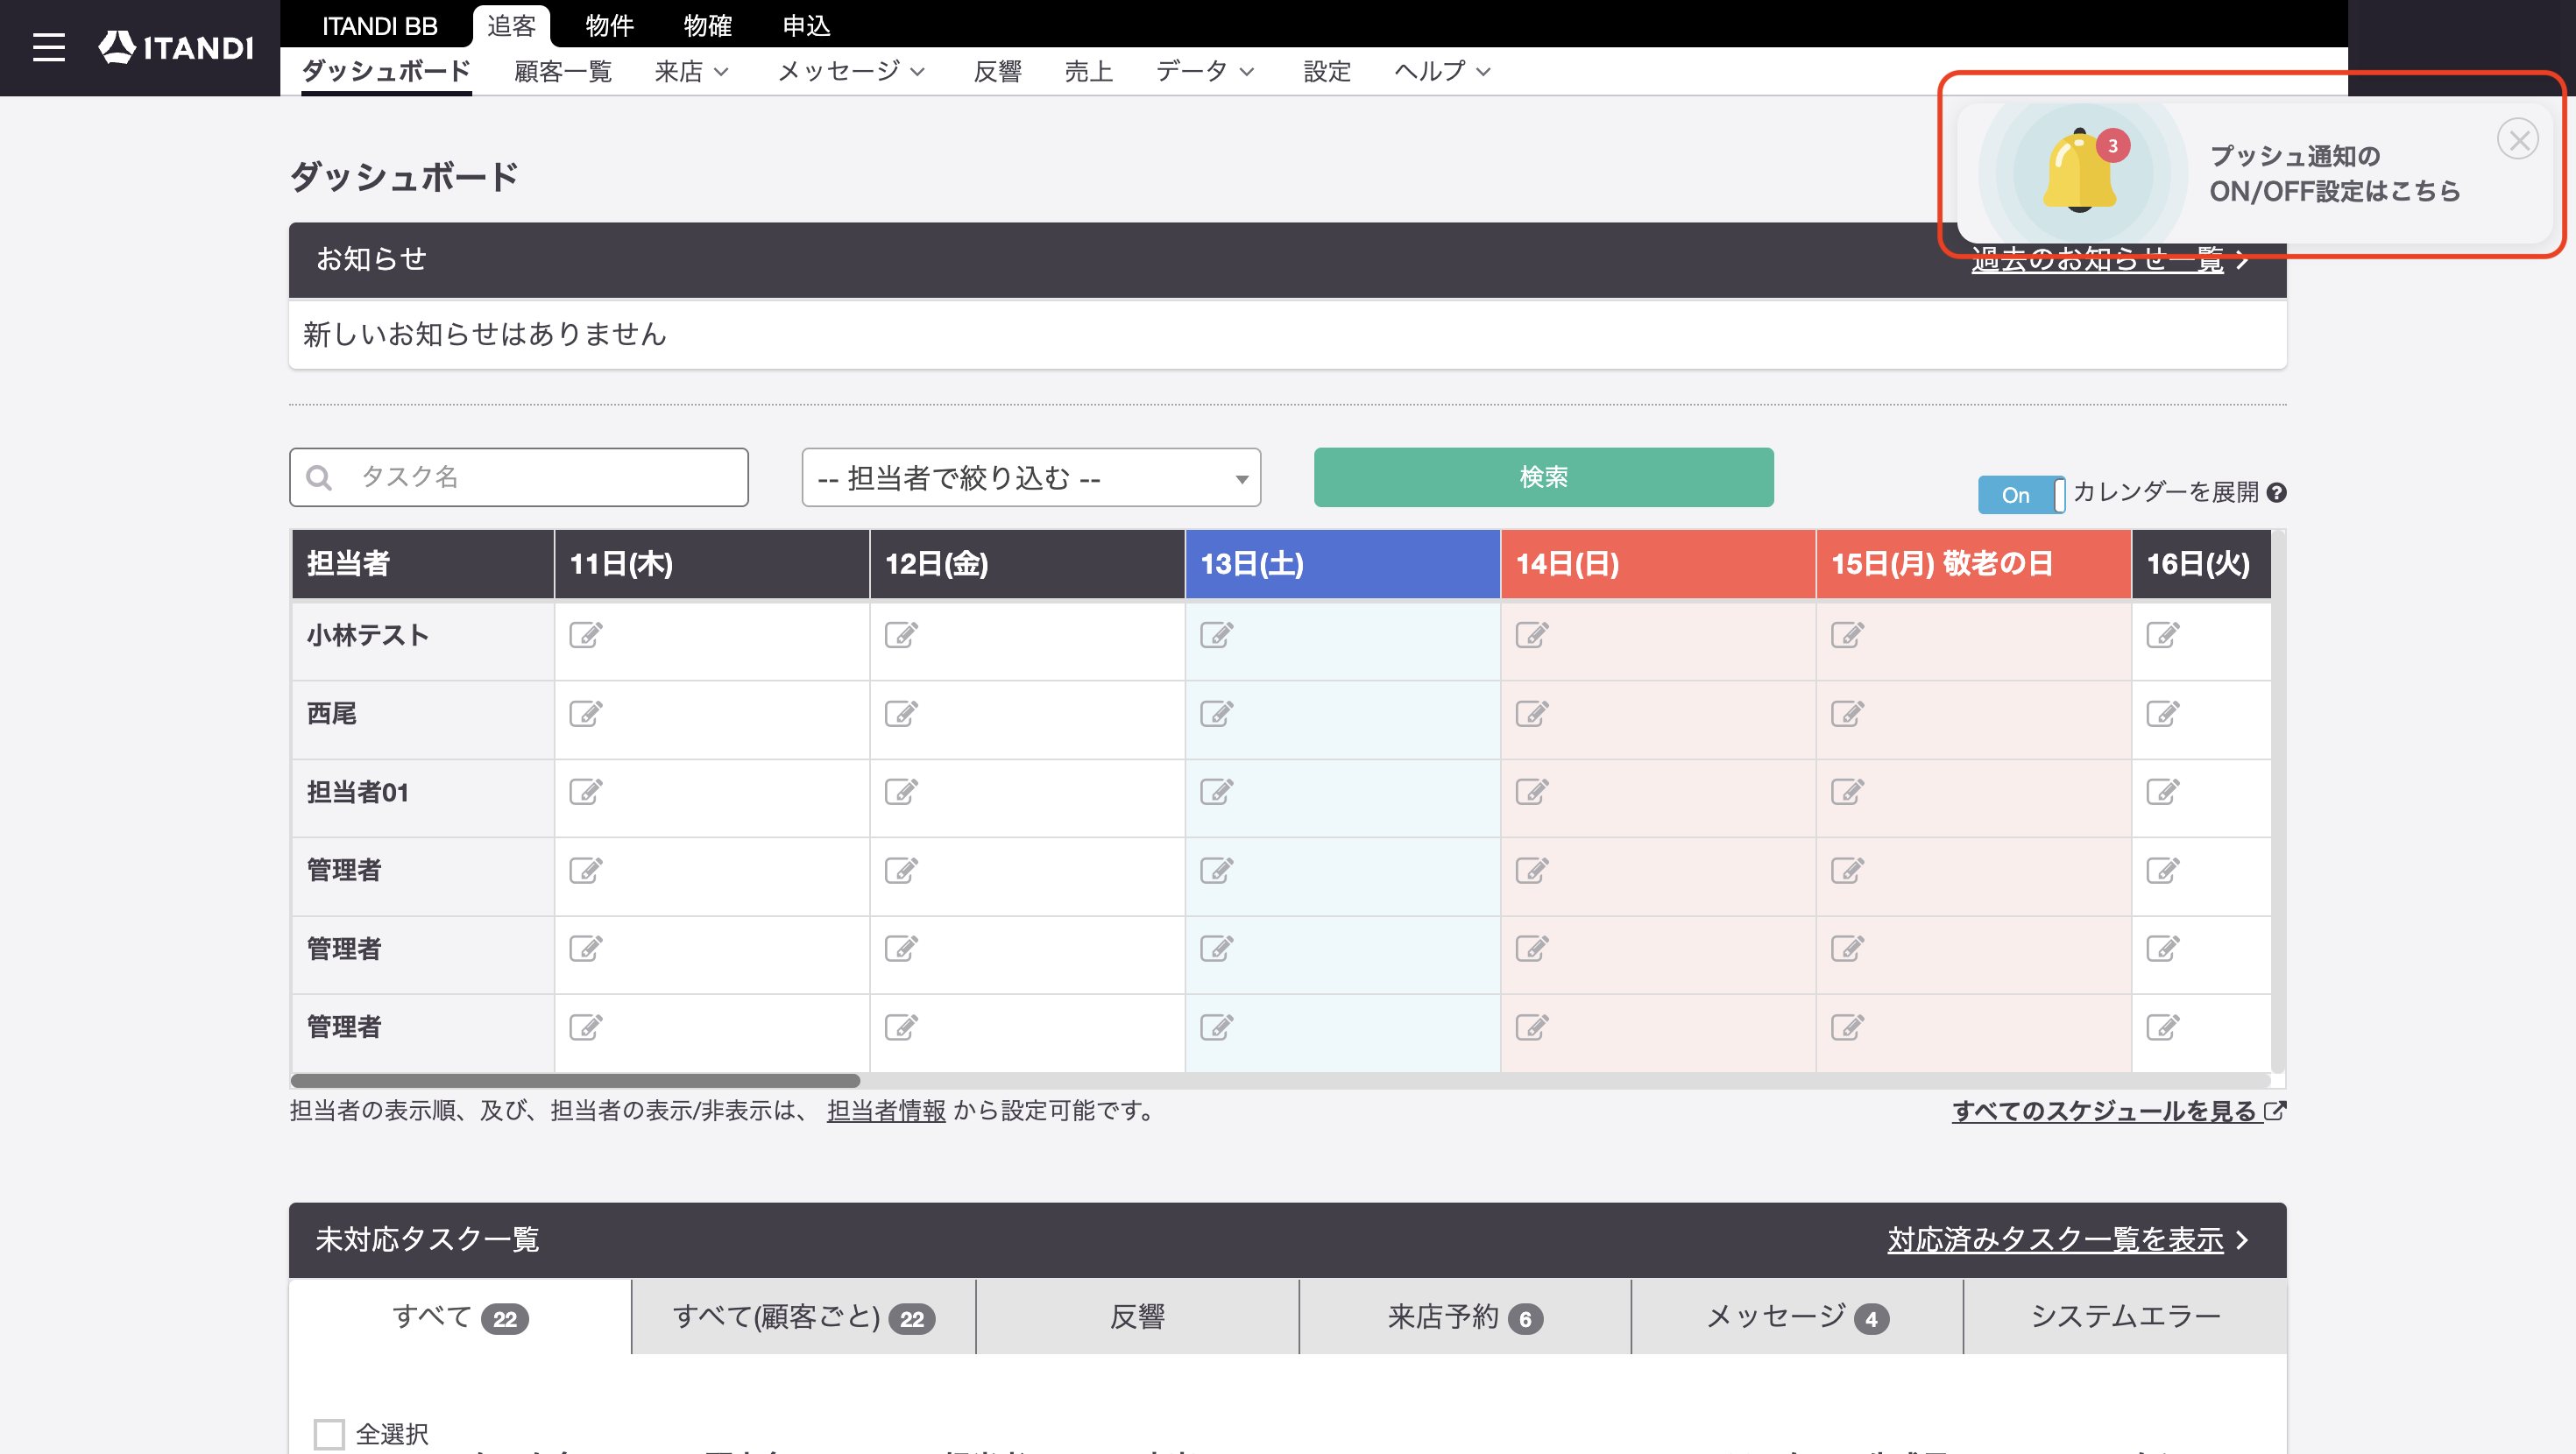Select the メッセージ 4 task tab
This screenshot has width=2576, height=1454.
[1797, 1317]
